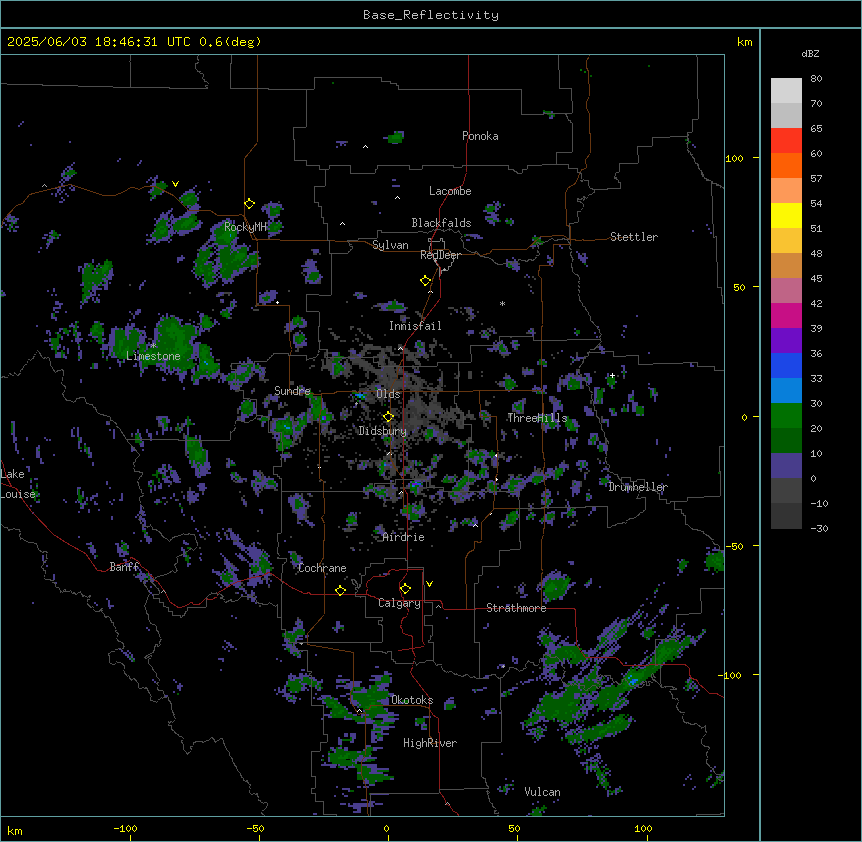The height and width of the screenshot is (842, 862).
Task: Click the Okotoks label
Action: 412,700
